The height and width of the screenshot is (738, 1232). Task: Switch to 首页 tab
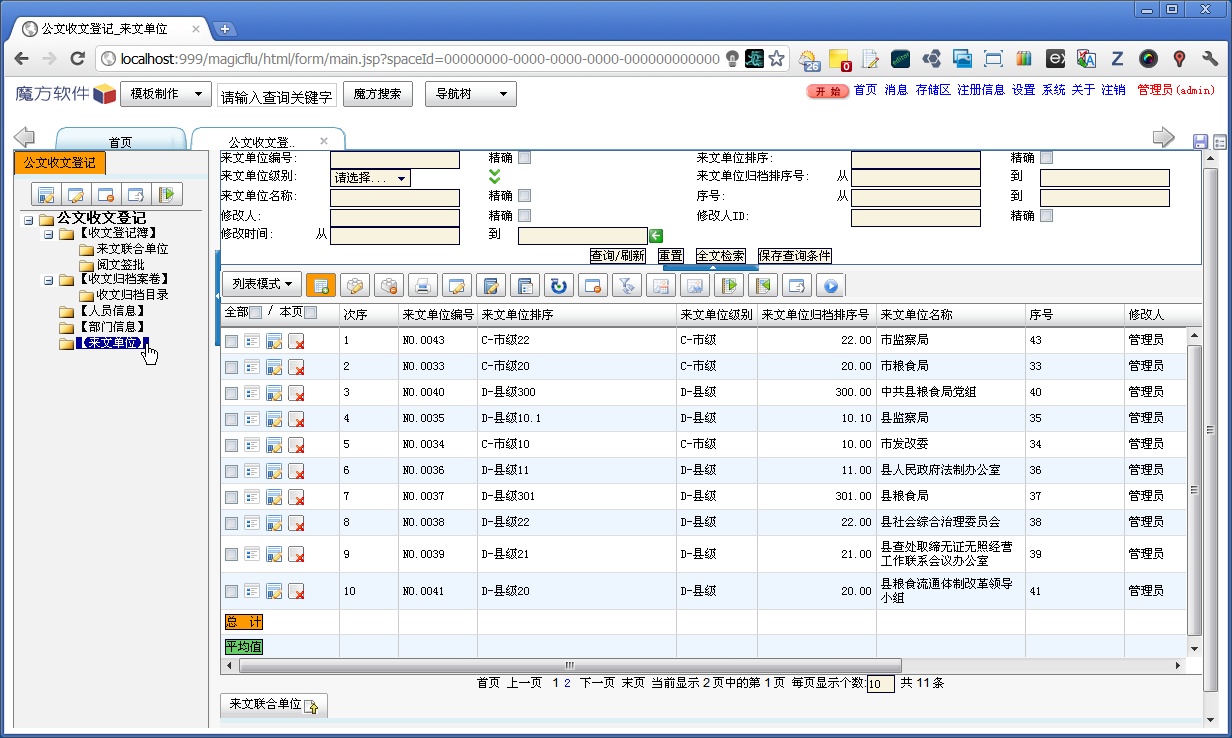tap(120, 142)
